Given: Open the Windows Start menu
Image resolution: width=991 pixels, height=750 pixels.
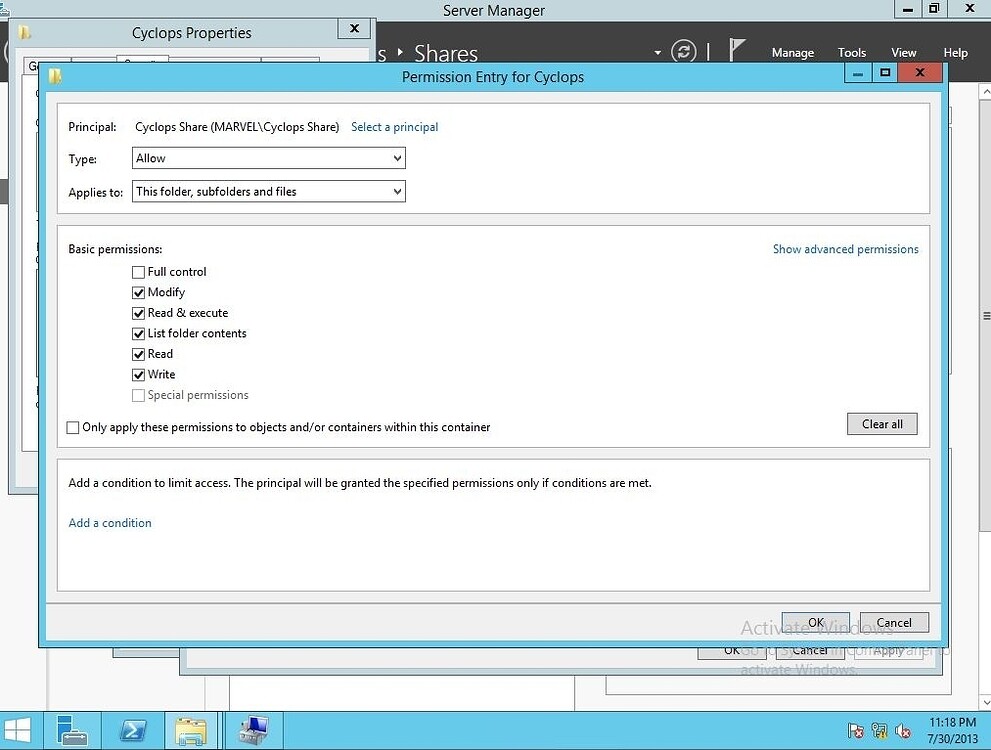Looking at the screenshot, I should pyautogui.click(x=18, y=730).
